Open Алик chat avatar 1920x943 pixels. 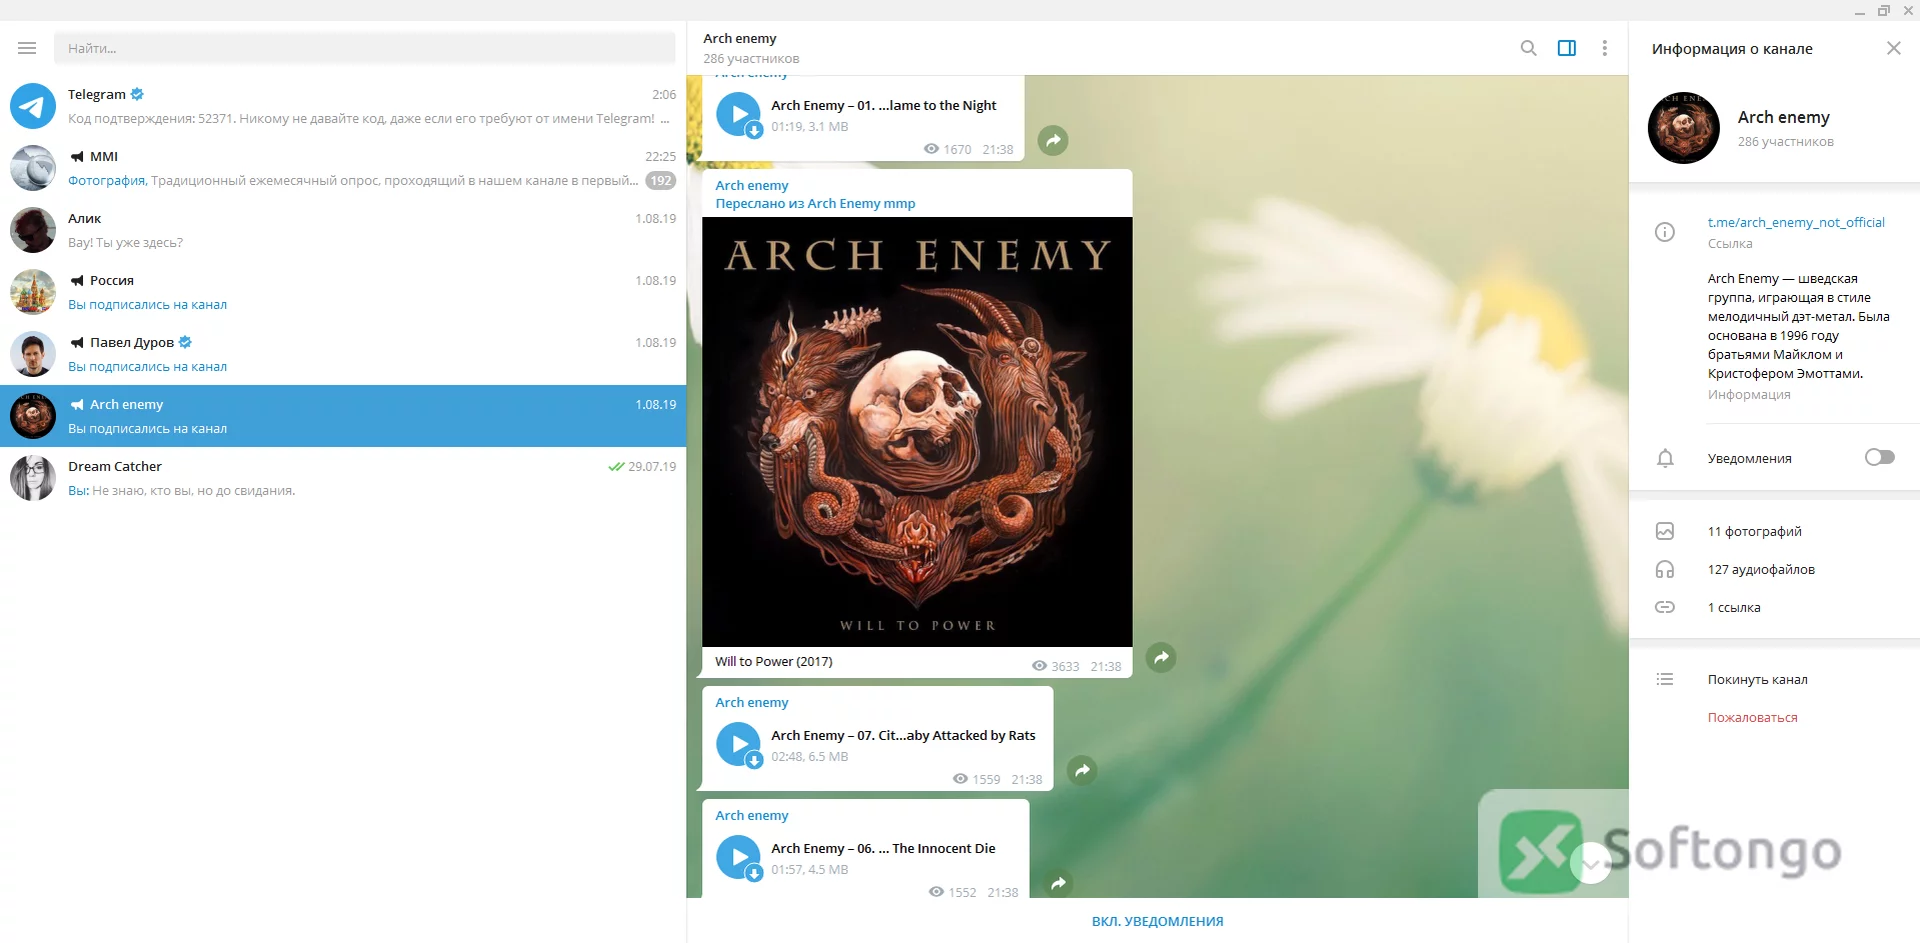tap(33, 230)
